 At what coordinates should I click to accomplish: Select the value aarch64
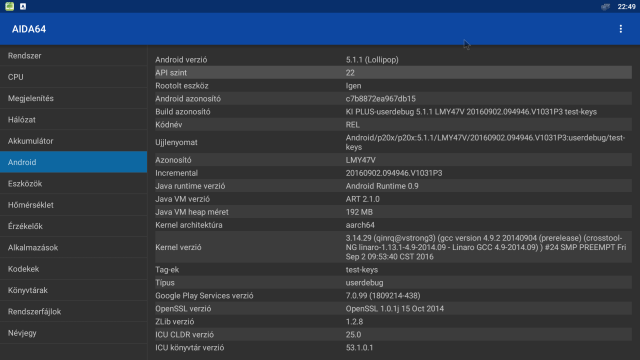coord(360,225)
